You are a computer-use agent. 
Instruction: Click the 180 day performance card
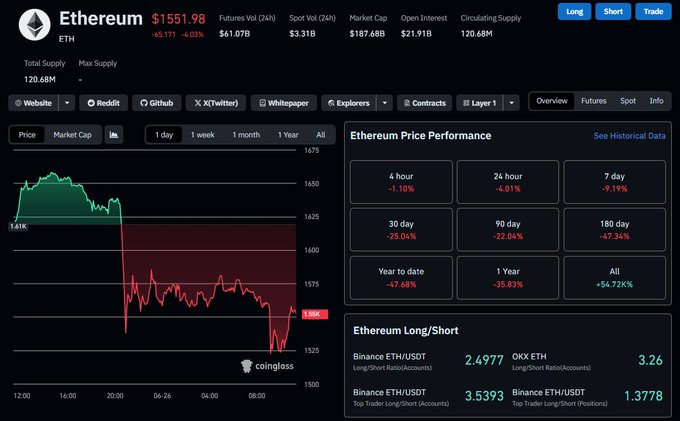coord(615,230)
